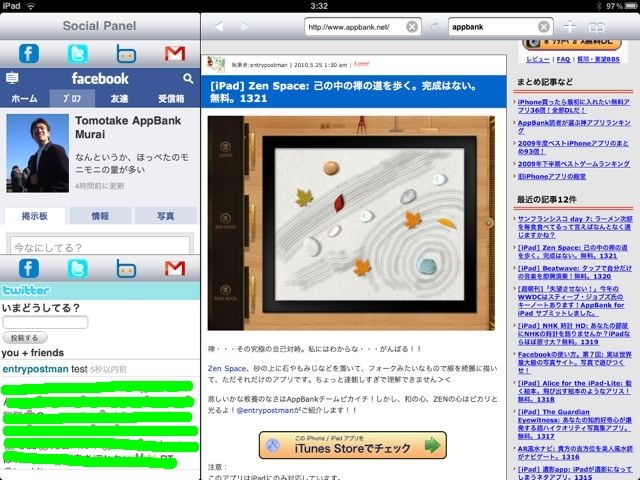Go forward with browser forward arrow
The width and height of the screenshot is (640, 480).
click(244, 27)
